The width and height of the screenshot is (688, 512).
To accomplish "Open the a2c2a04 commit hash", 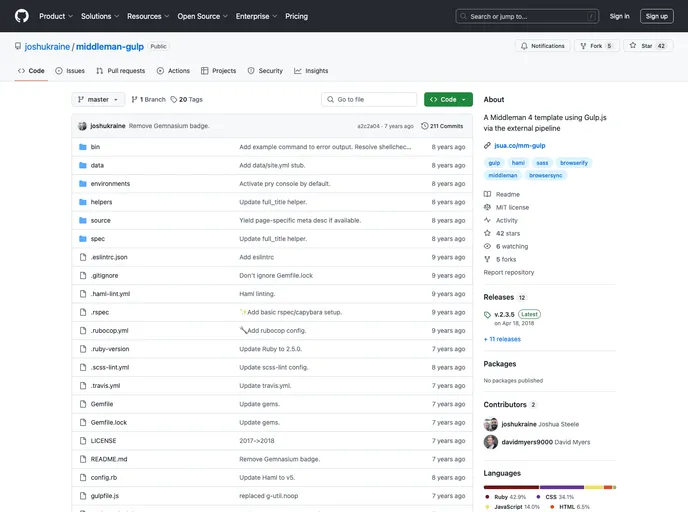I will click(368, 126).
